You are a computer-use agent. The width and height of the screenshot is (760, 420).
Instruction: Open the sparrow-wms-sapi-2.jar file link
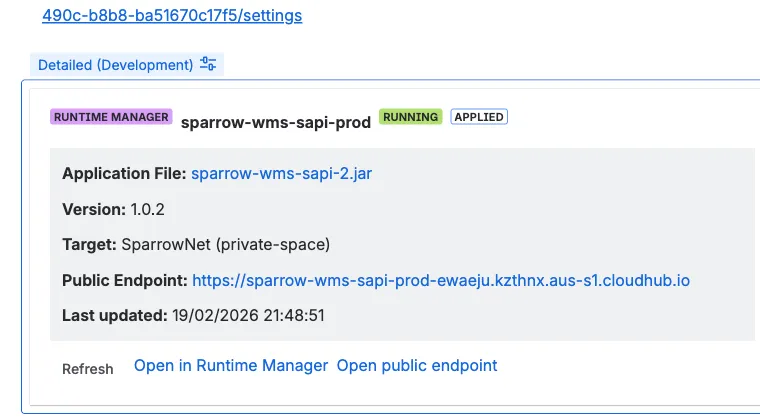click(x=282, y=173)
